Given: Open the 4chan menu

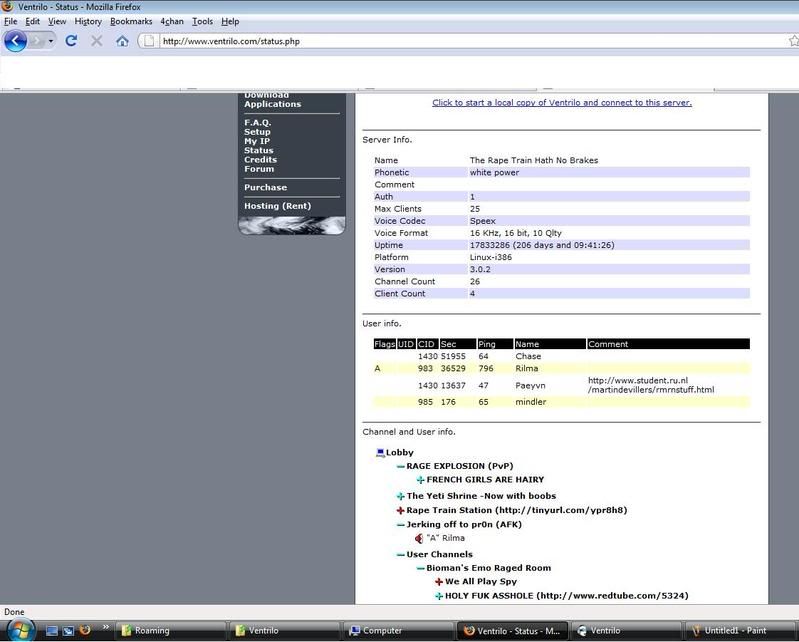Looking at the screenshot, I should coord(172,21).
